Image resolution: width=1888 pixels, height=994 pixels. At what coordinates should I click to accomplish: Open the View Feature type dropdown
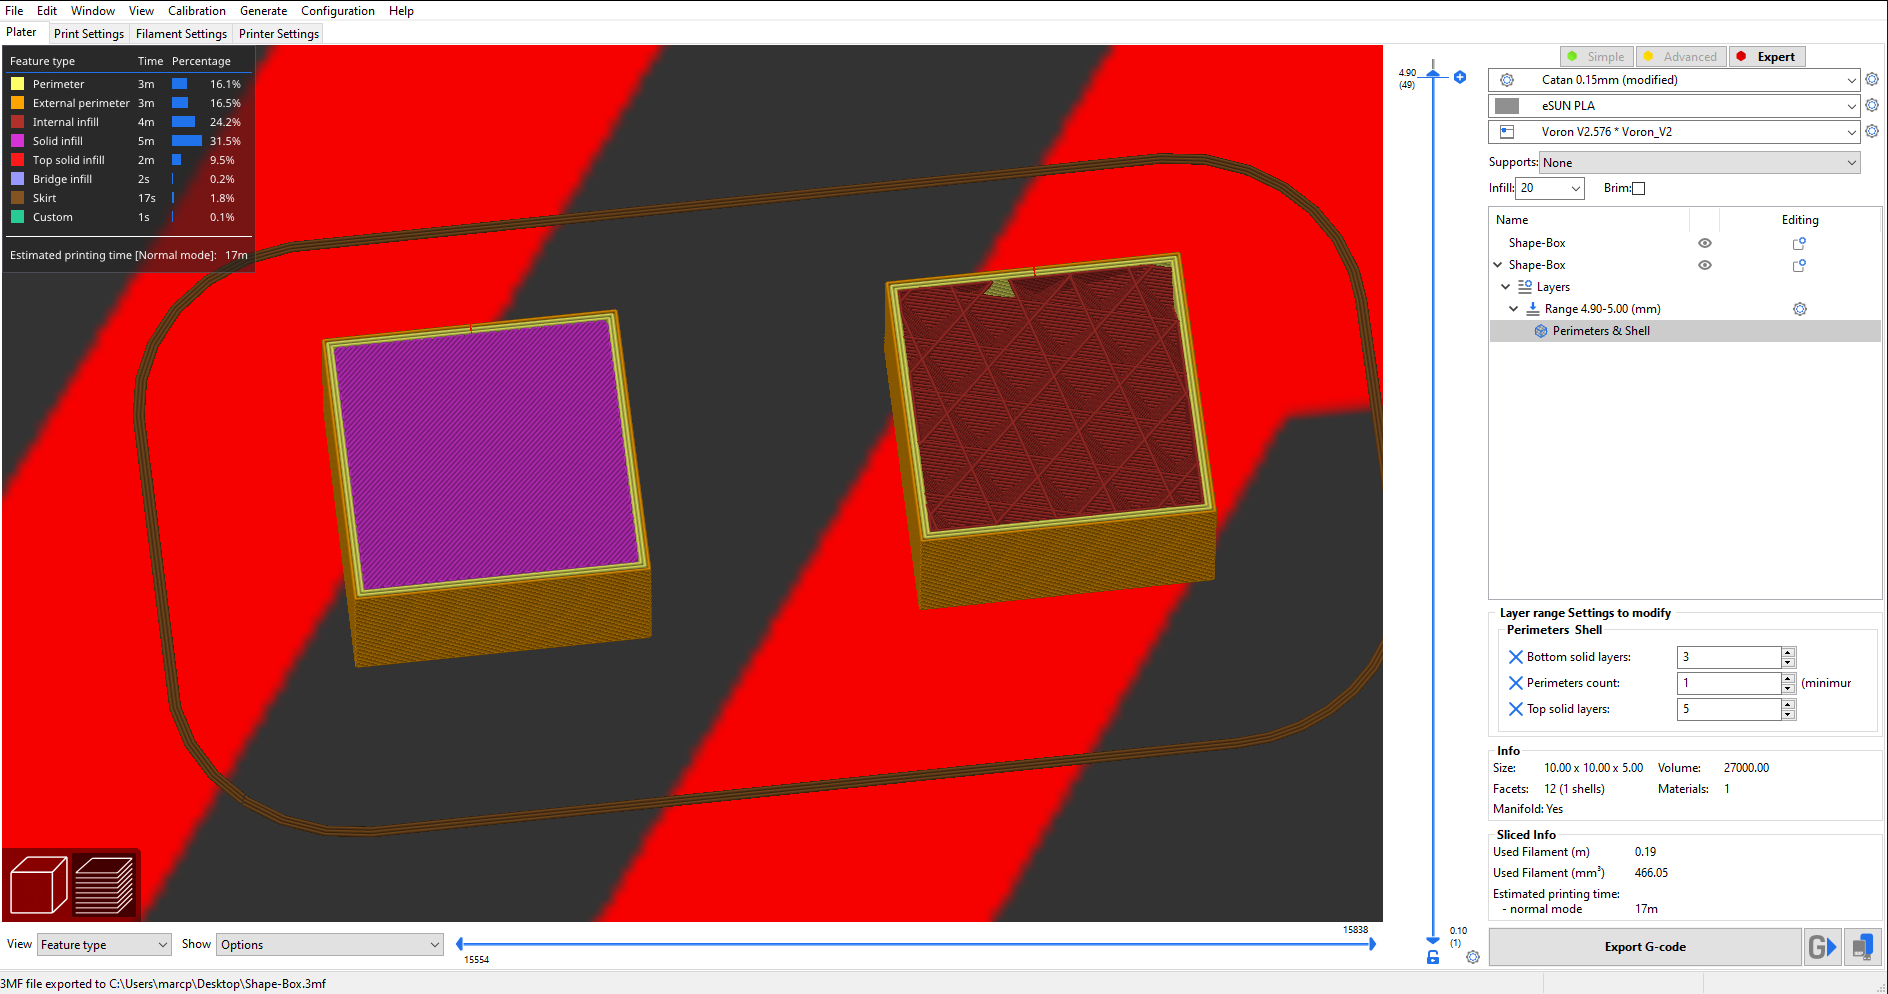click(x=104, y=945)
